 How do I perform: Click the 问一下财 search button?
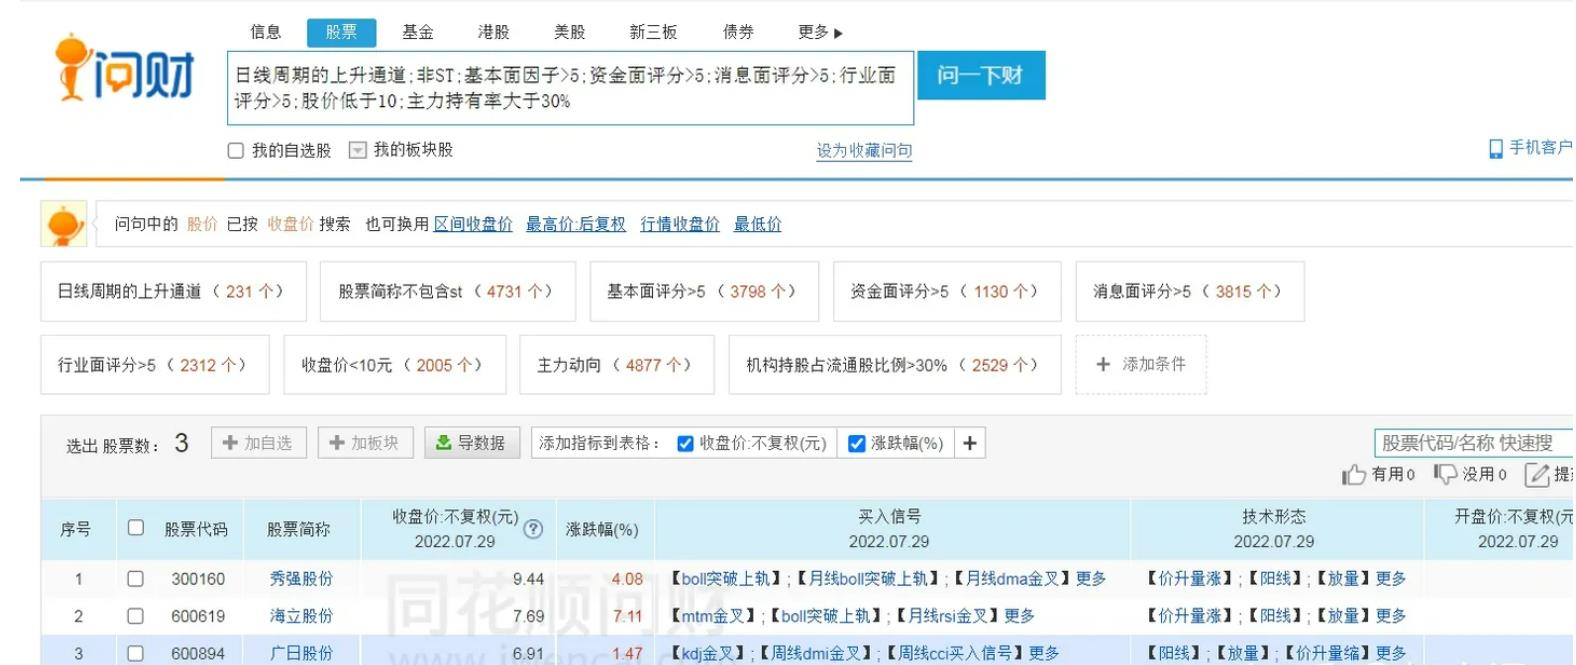click(980, 75)
